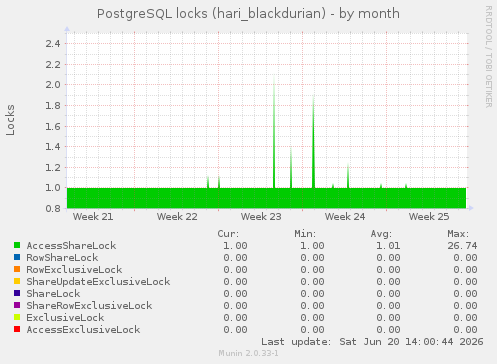497x364 pixels.
Task: Select the RowExclusiveLock legend label
Action: pos(74,270)
